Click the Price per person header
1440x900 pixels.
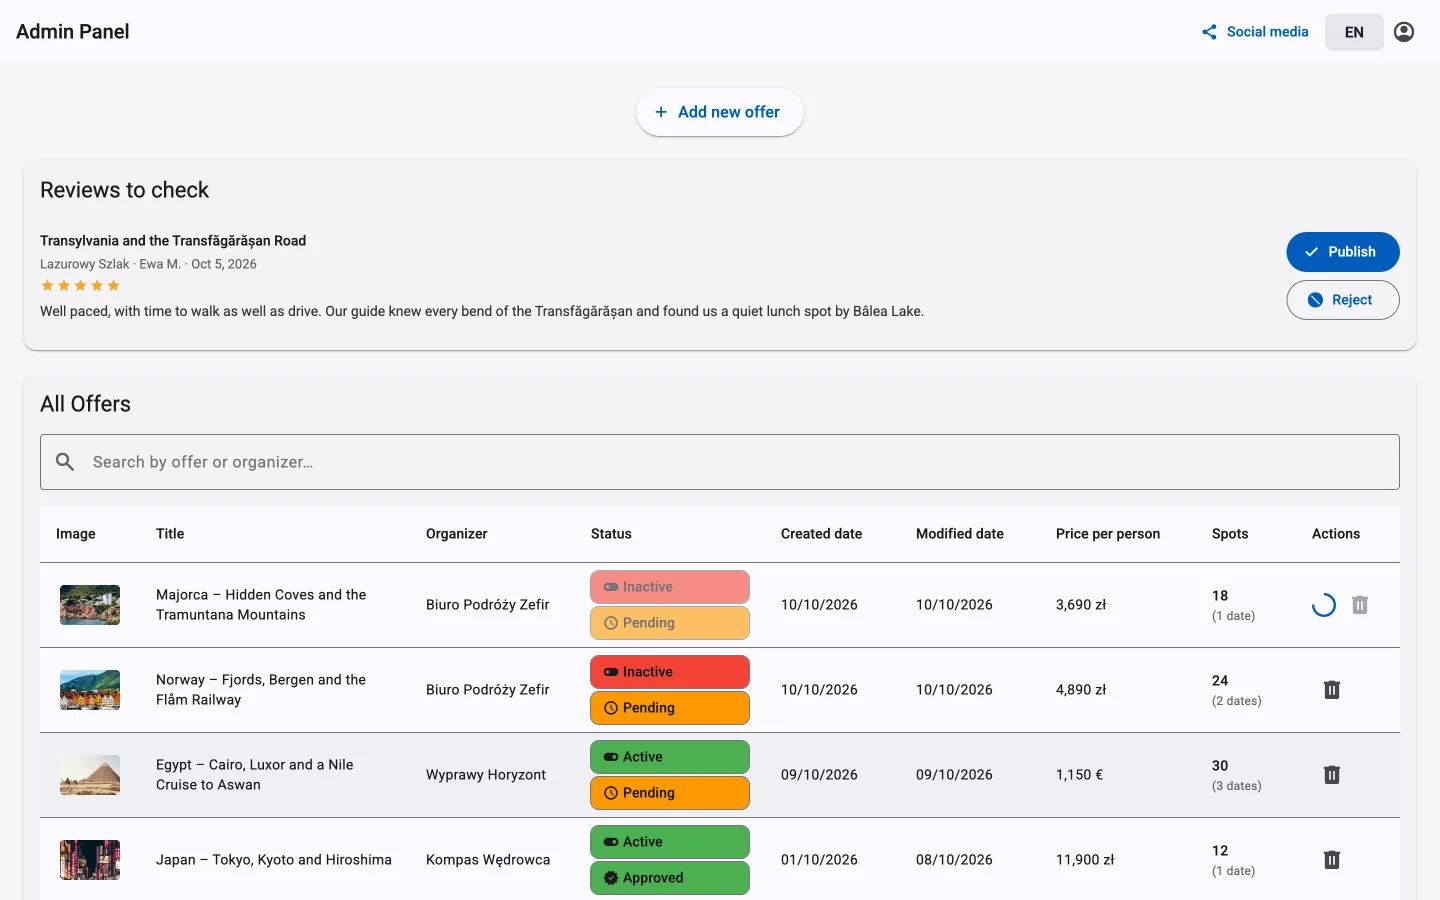[x=1108, y=534]
